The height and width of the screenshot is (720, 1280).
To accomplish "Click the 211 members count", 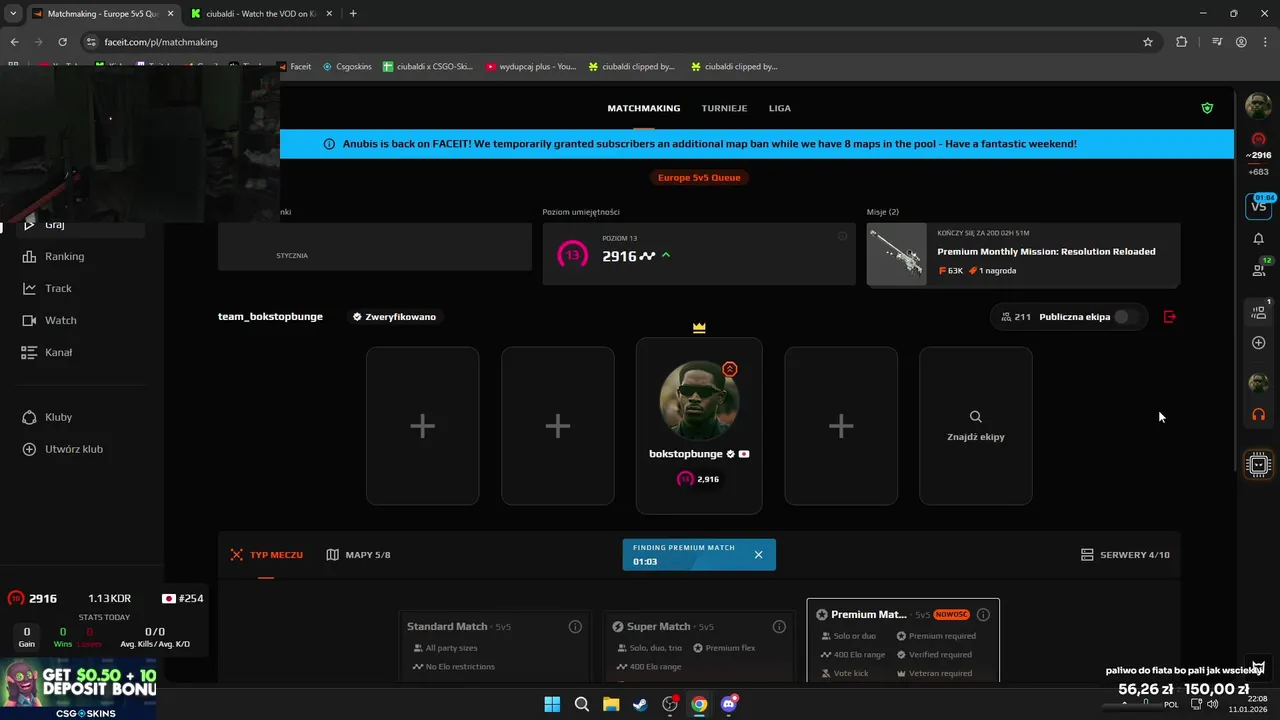I will click(1015, 317).
